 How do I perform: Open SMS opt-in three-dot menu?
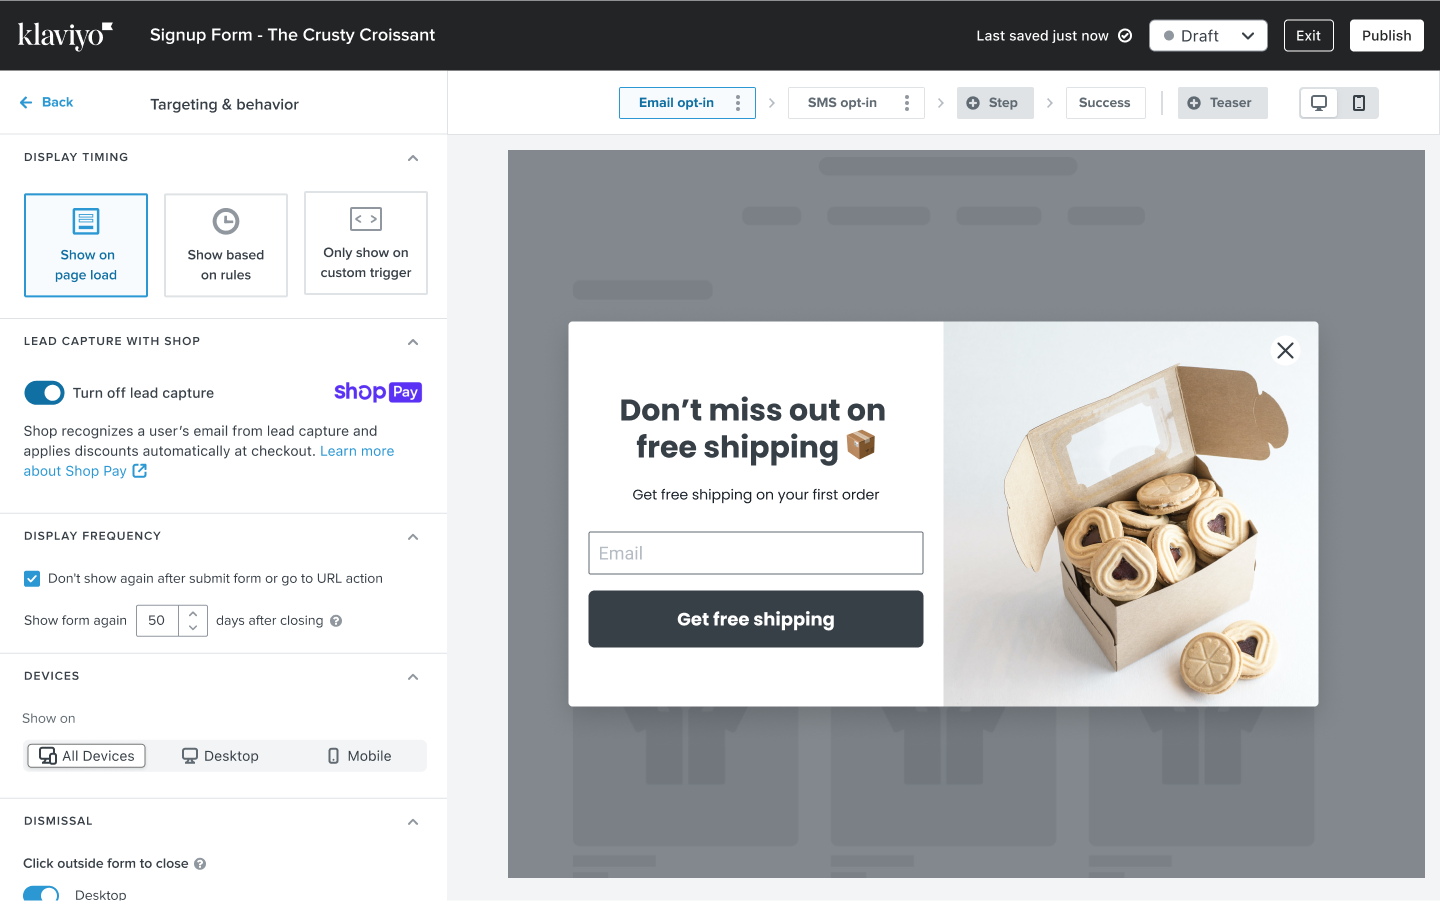click(907, 103)
